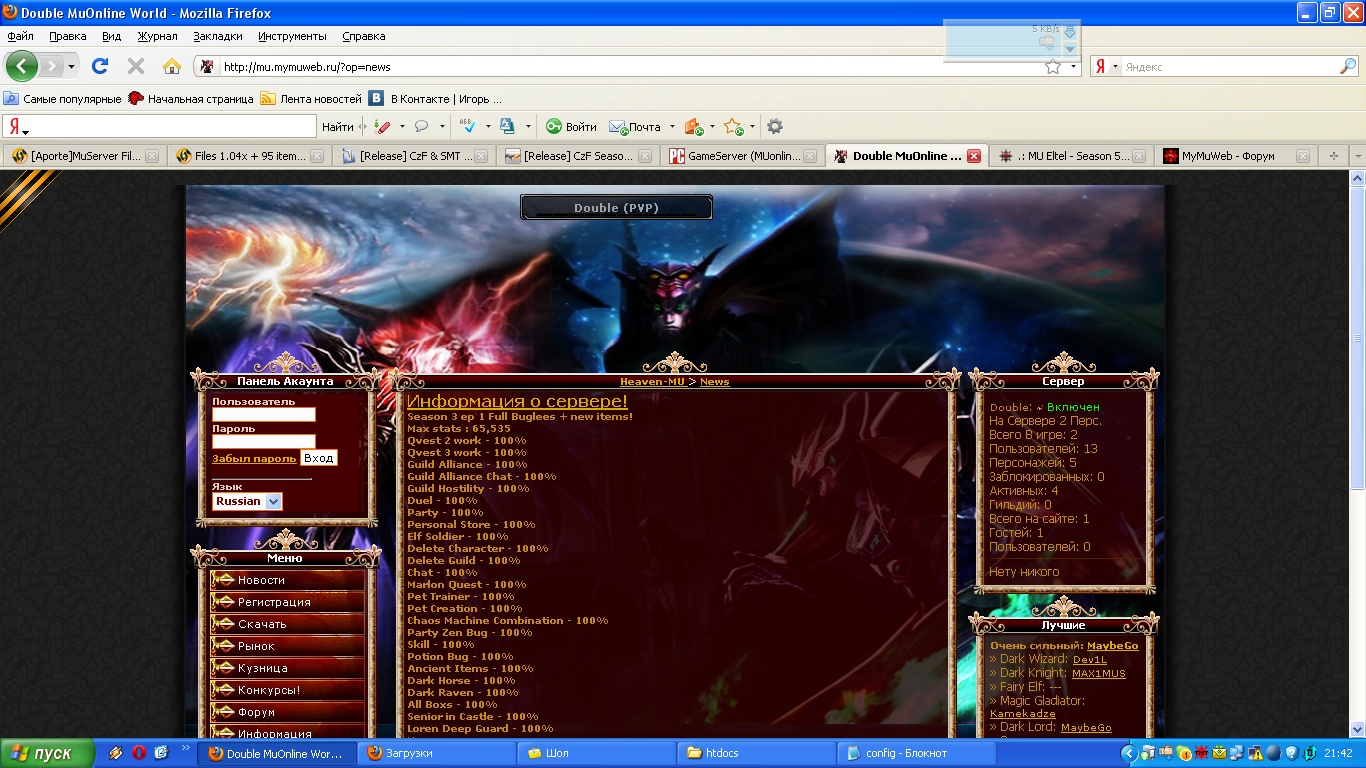Open top player MaybeGo's profile link
Screen dimensions: 1366x768
tap(1113, 646)
